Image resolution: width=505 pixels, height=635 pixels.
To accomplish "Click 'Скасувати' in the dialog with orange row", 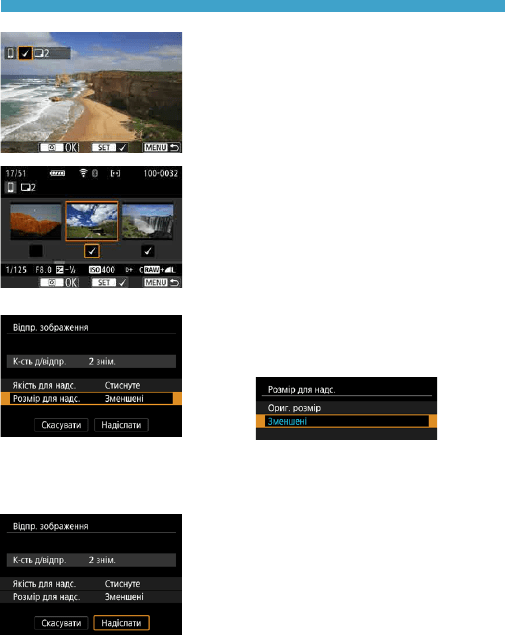I will point(61,425).
